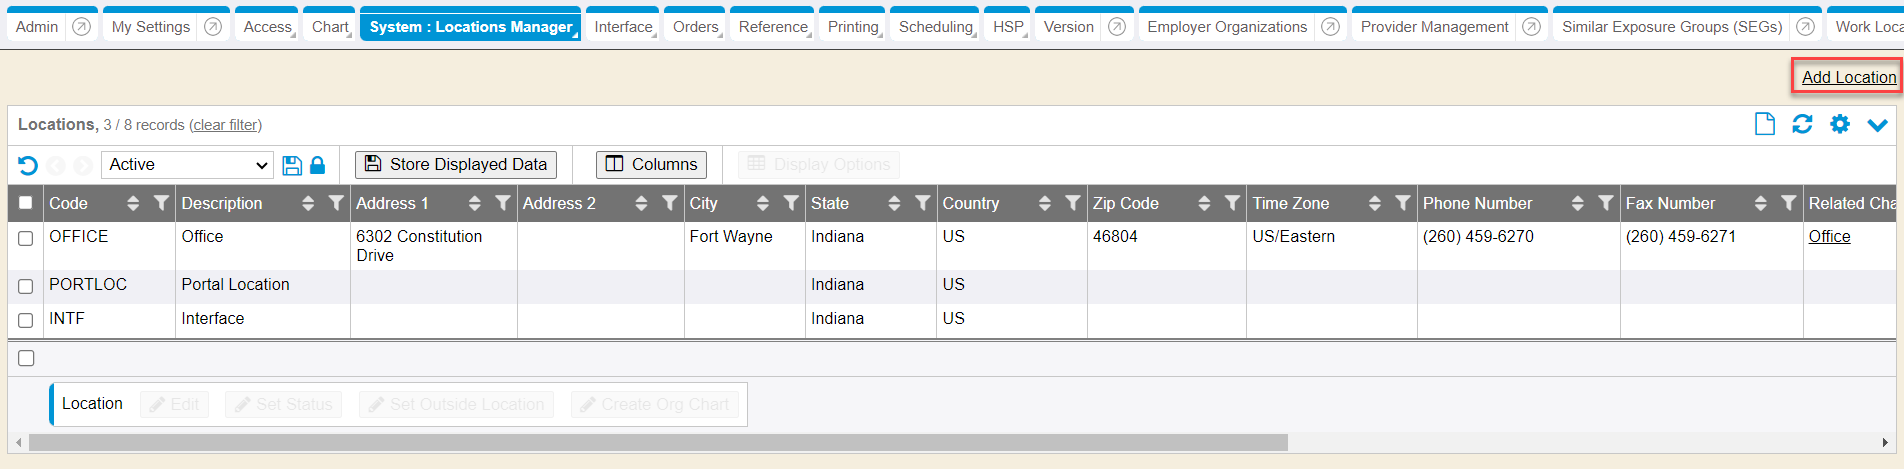Sort the Code column with sort arrows
Image resolution: width=1904 pixels, height=469 pixels.
(x=133, y=203)
